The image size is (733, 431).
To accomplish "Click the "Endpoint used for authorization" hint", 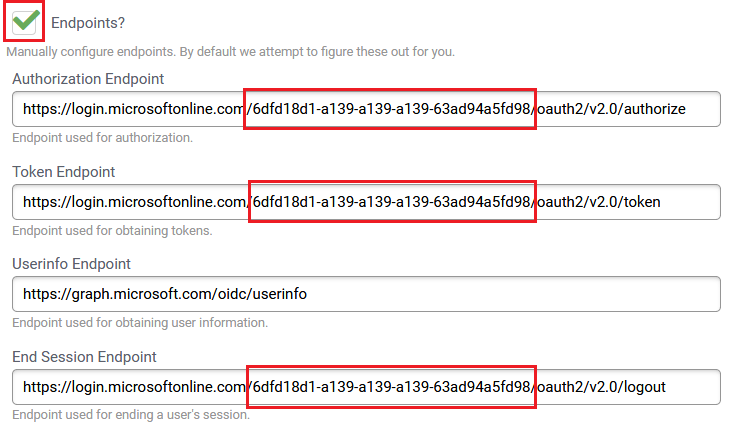I will [x=102, y=138].
